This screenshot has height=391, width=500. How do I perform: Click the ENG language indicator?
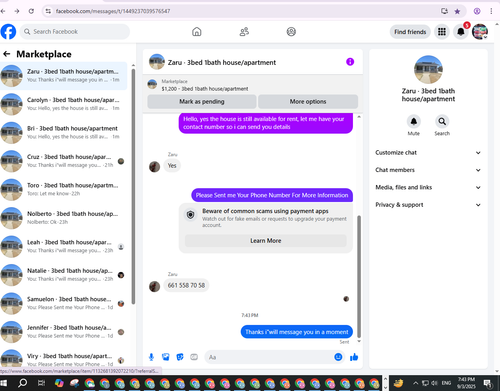point(446,383)
